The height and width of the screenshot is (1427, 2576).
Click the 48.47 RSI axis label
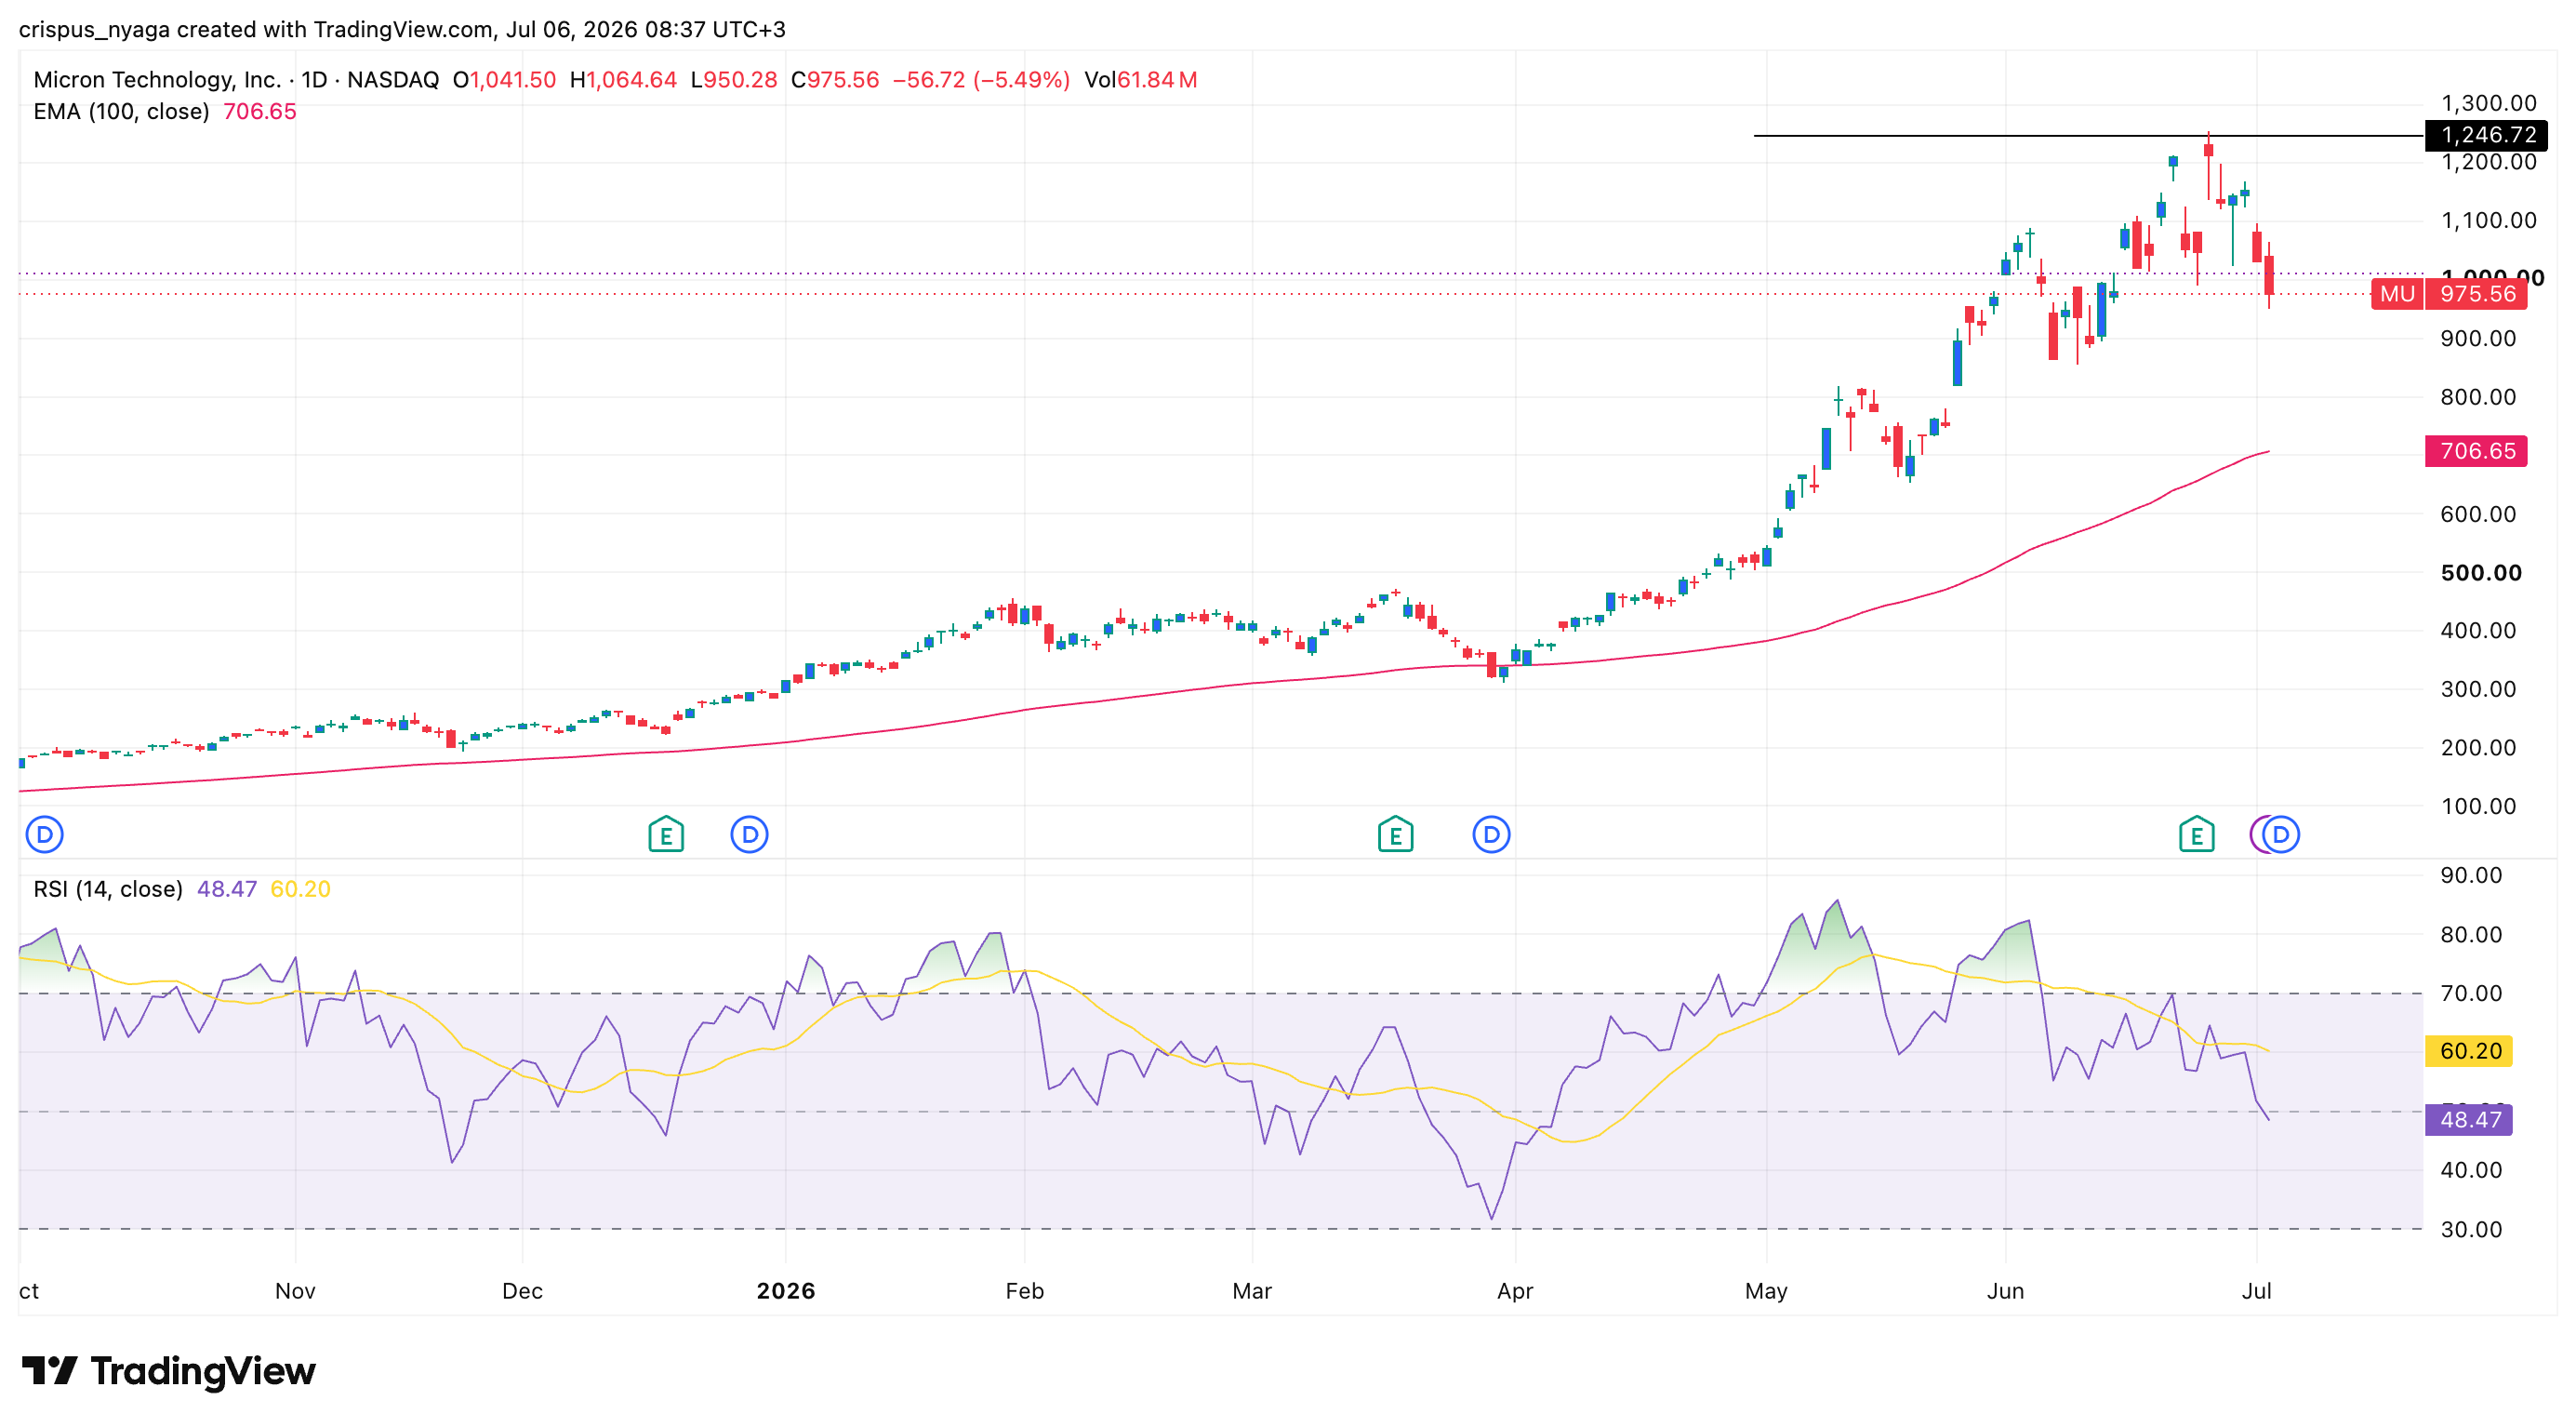(x=2469, y=1120)
